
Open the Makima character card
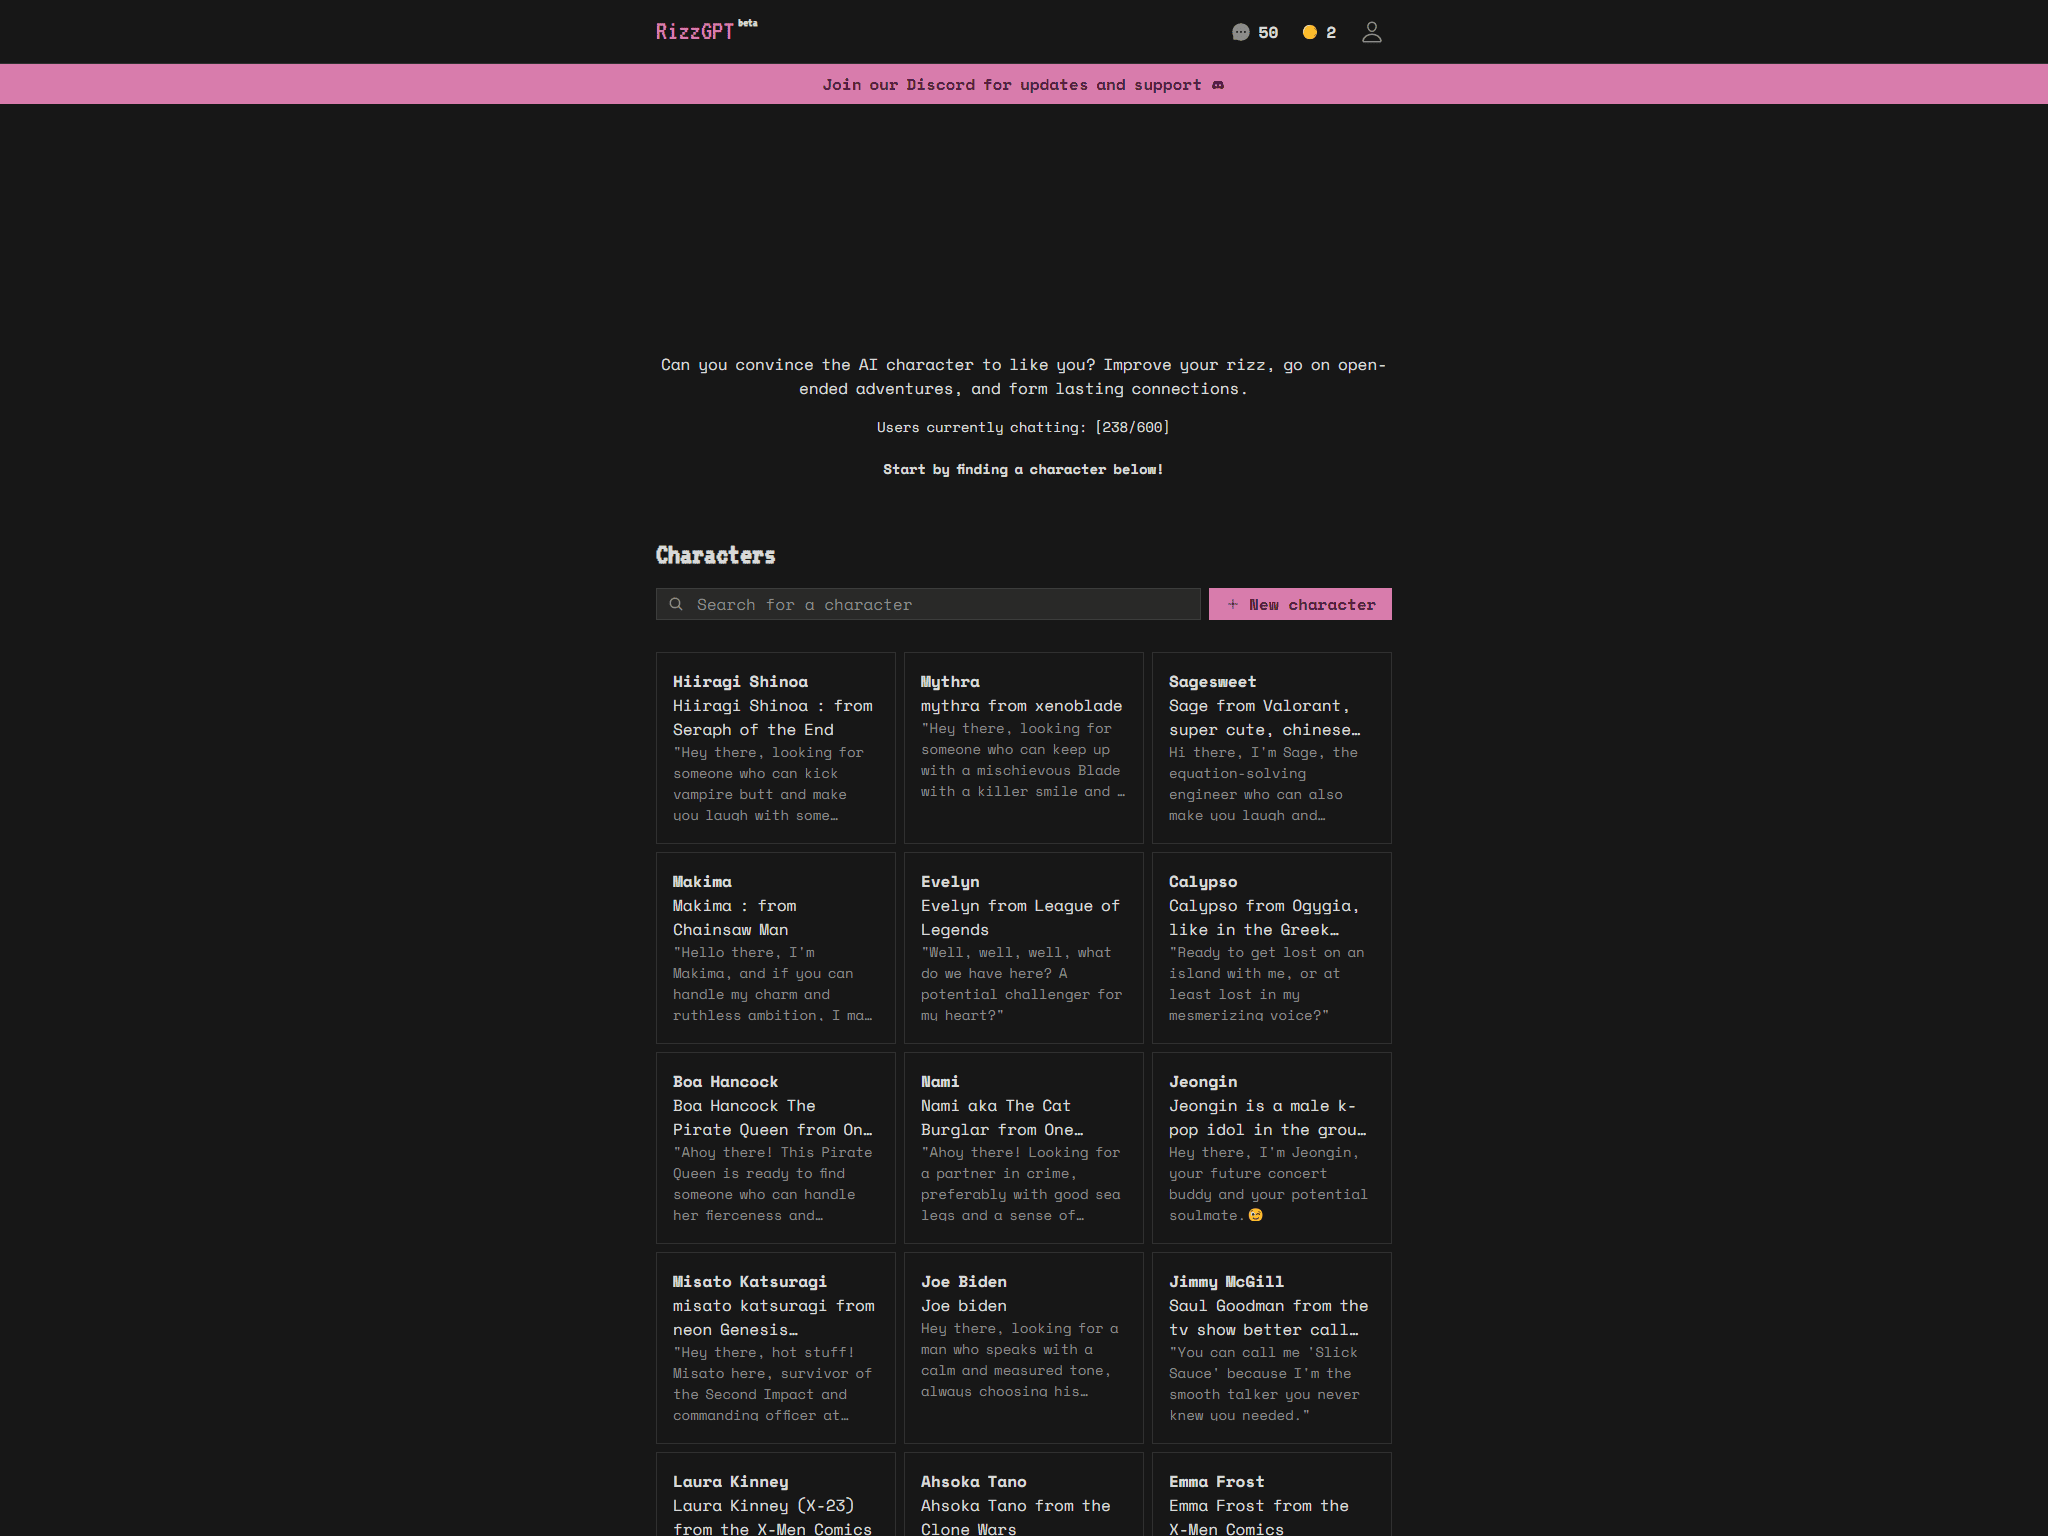coord(776,948)
